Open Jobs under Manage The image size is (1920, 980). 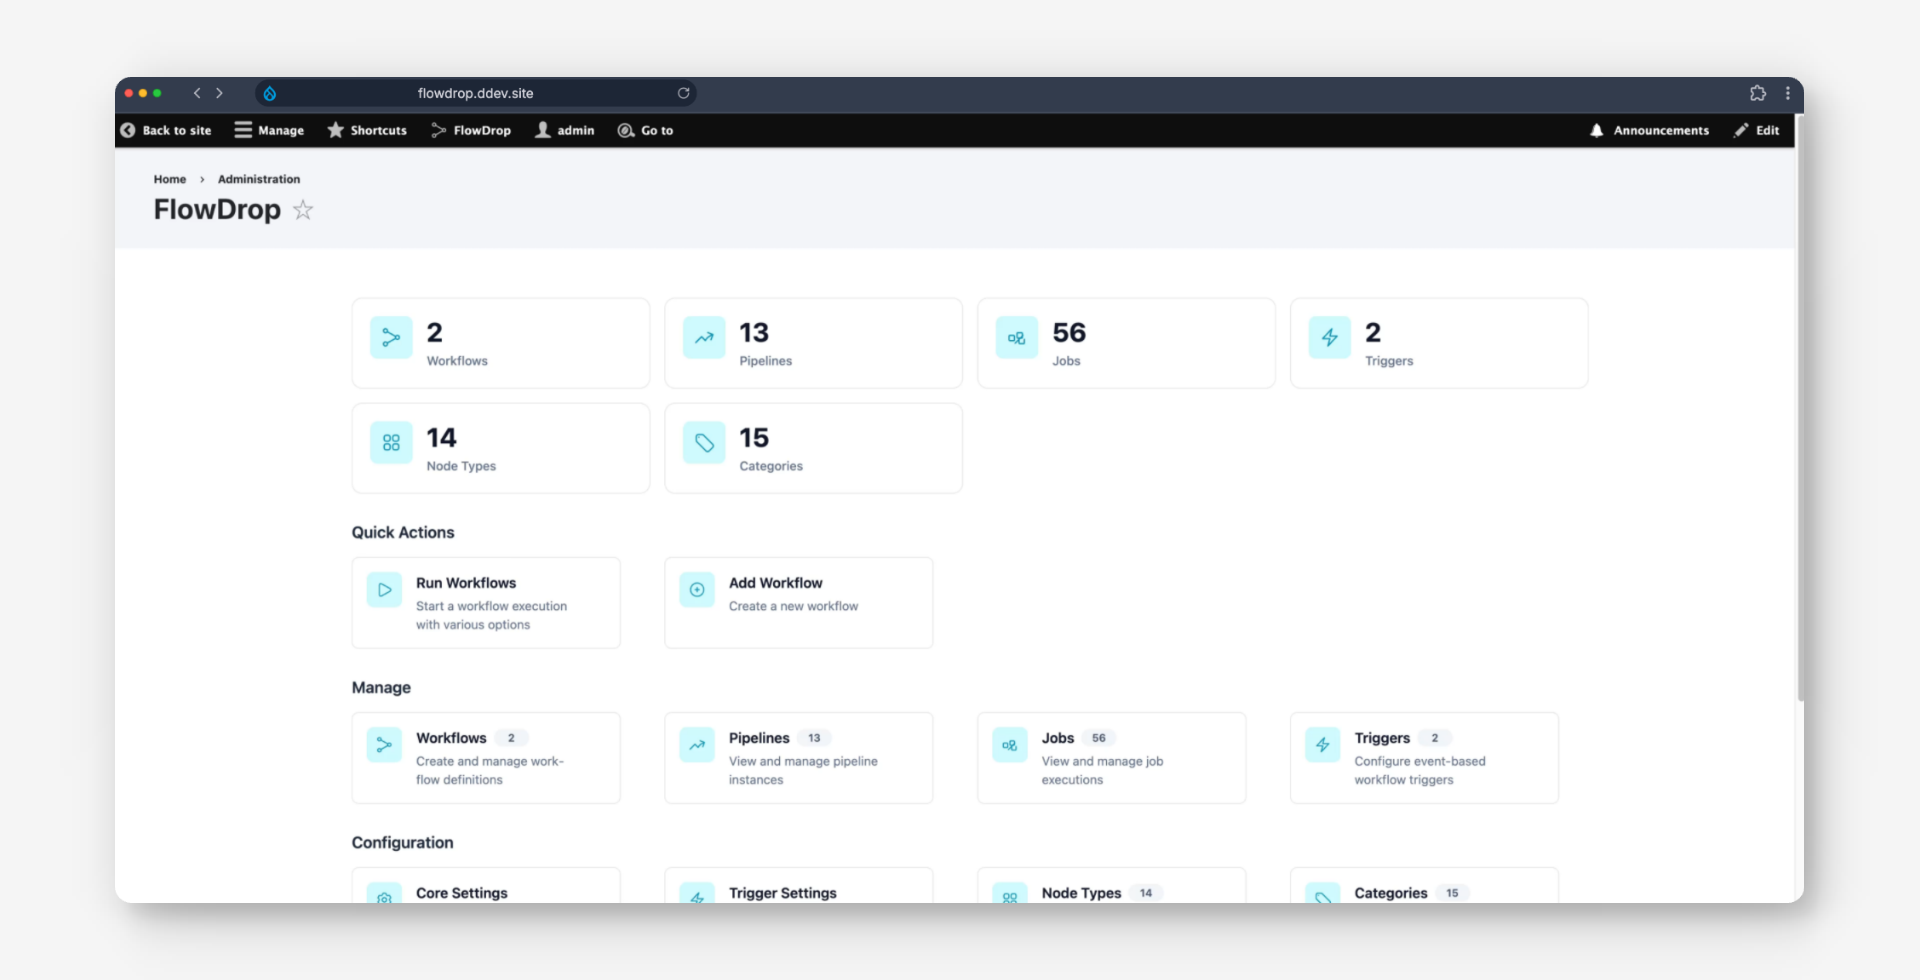[x=1112, y=758]
